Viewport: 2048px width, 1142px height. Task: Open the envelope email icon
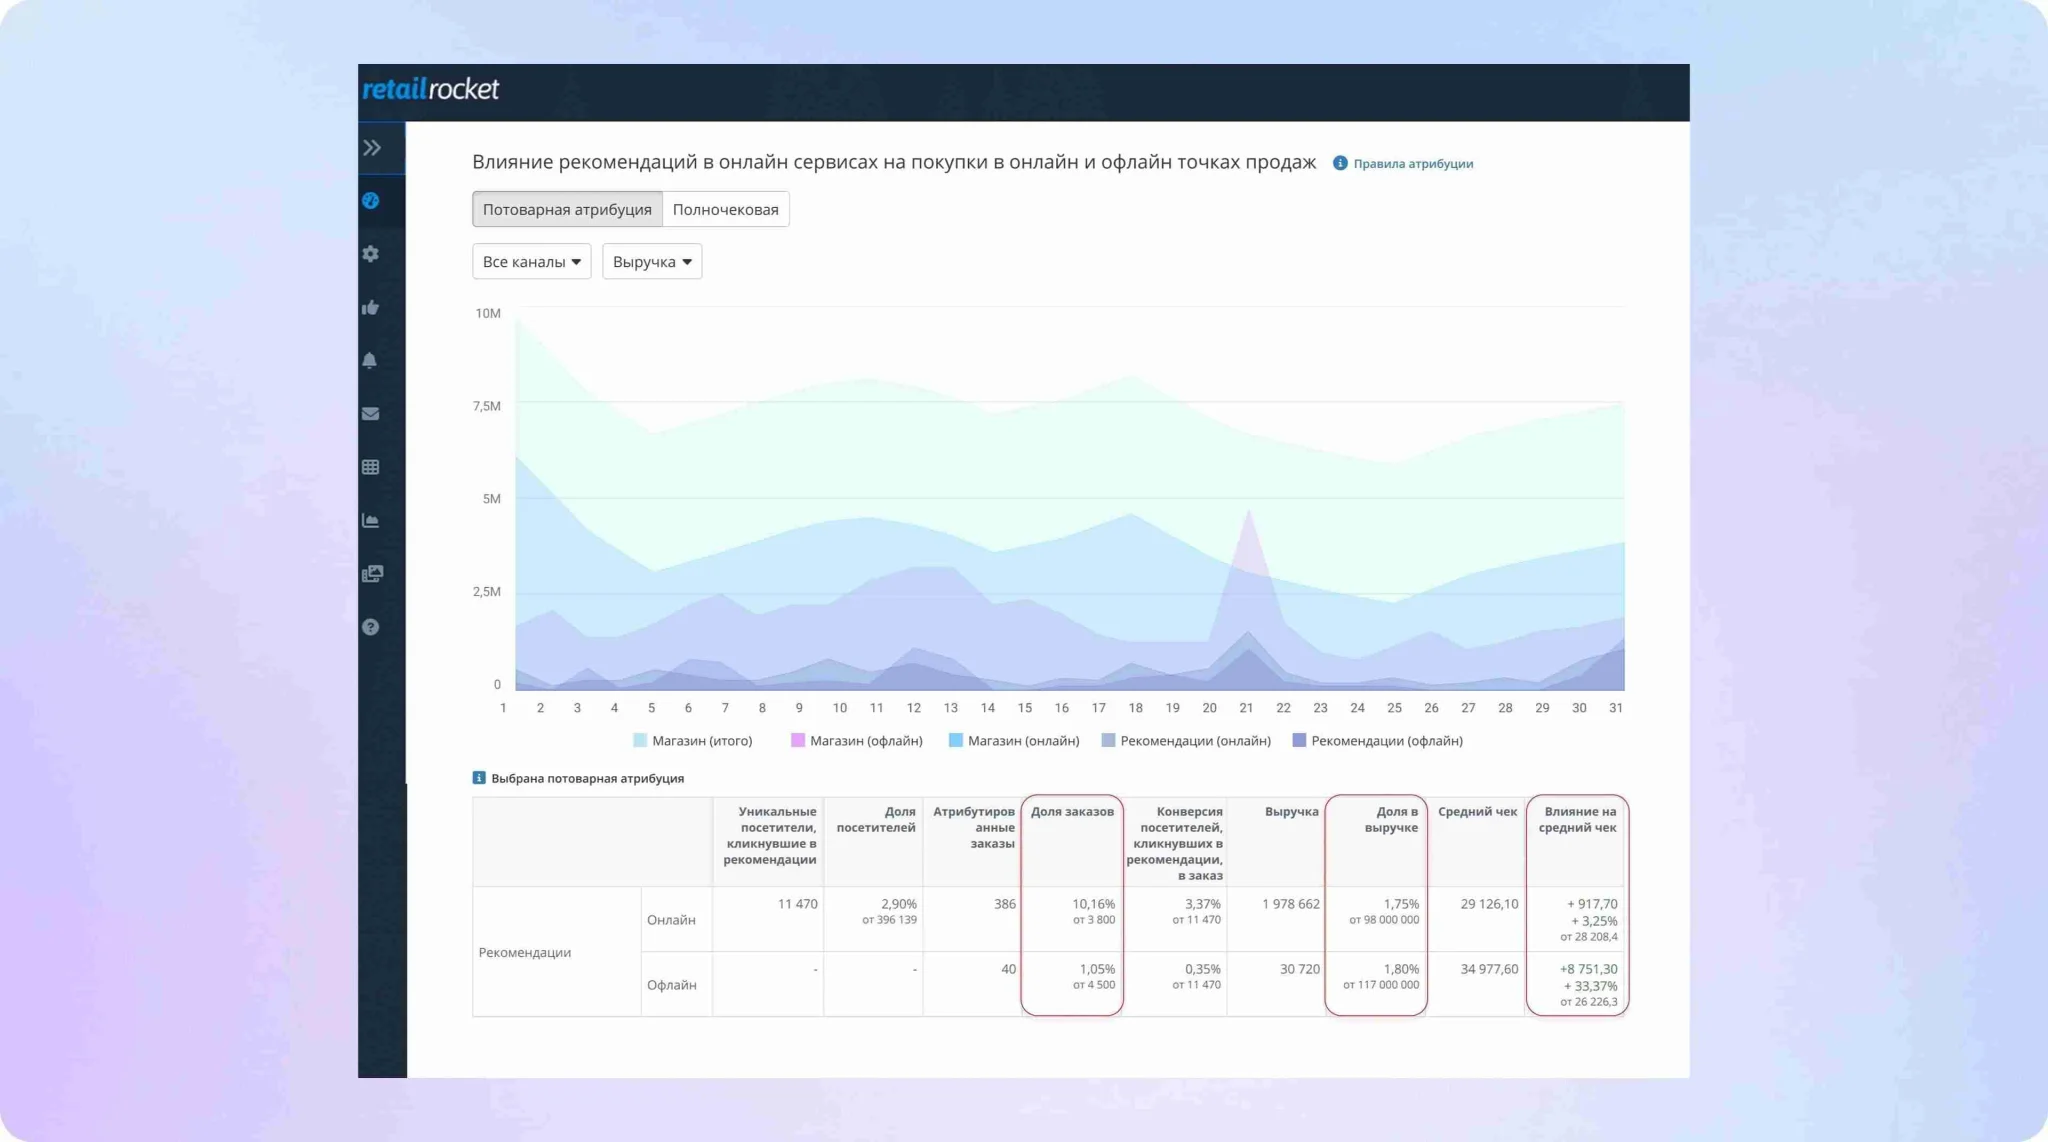point(371,414)
